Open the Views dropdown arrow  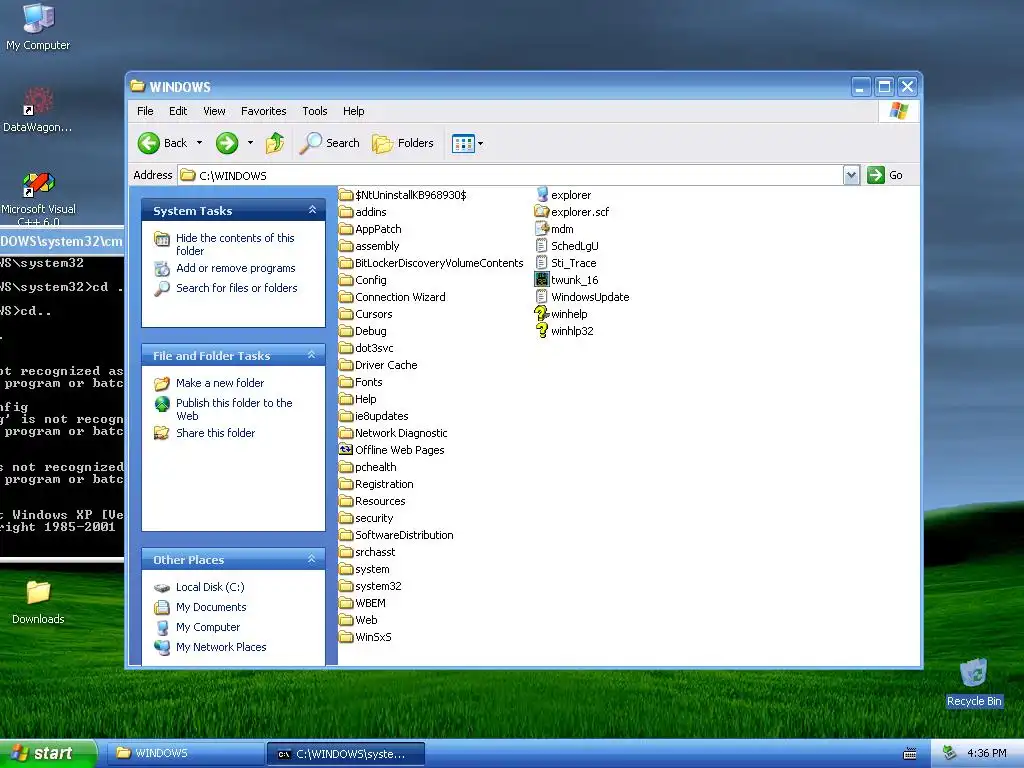[481, 144]
